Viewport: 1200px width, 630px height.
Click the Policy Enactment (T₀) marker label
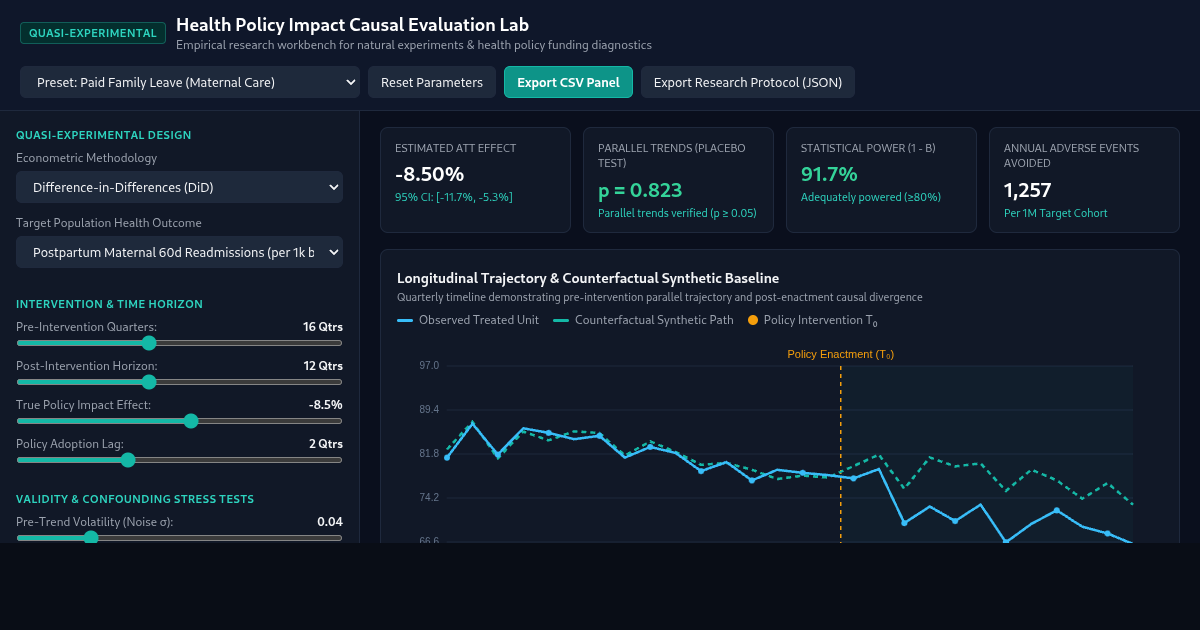(840, 354)
